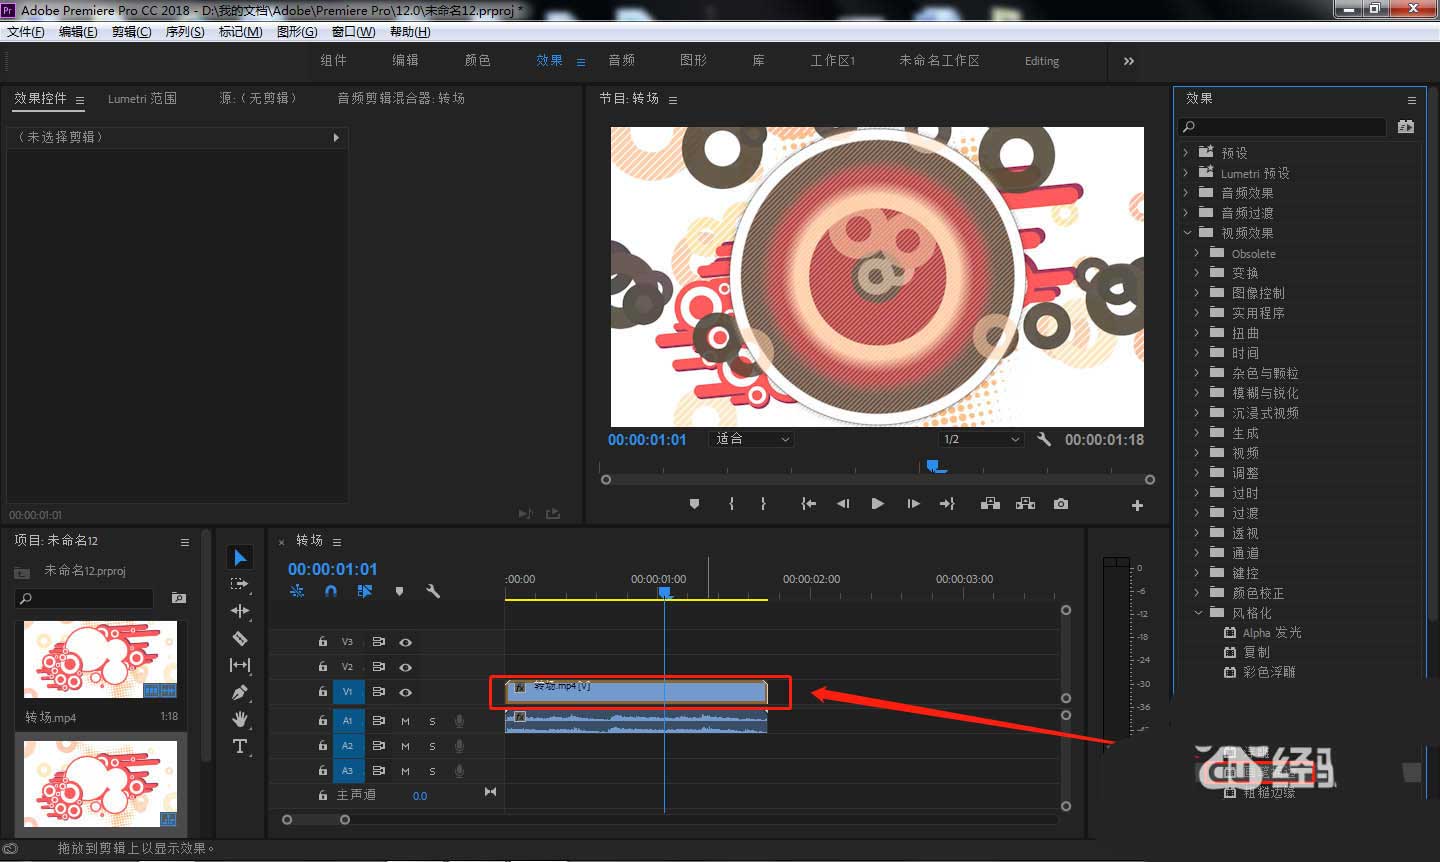Click the Export Frame camera icon
Screen dimensions: 1440x862
click(1060, 504)
